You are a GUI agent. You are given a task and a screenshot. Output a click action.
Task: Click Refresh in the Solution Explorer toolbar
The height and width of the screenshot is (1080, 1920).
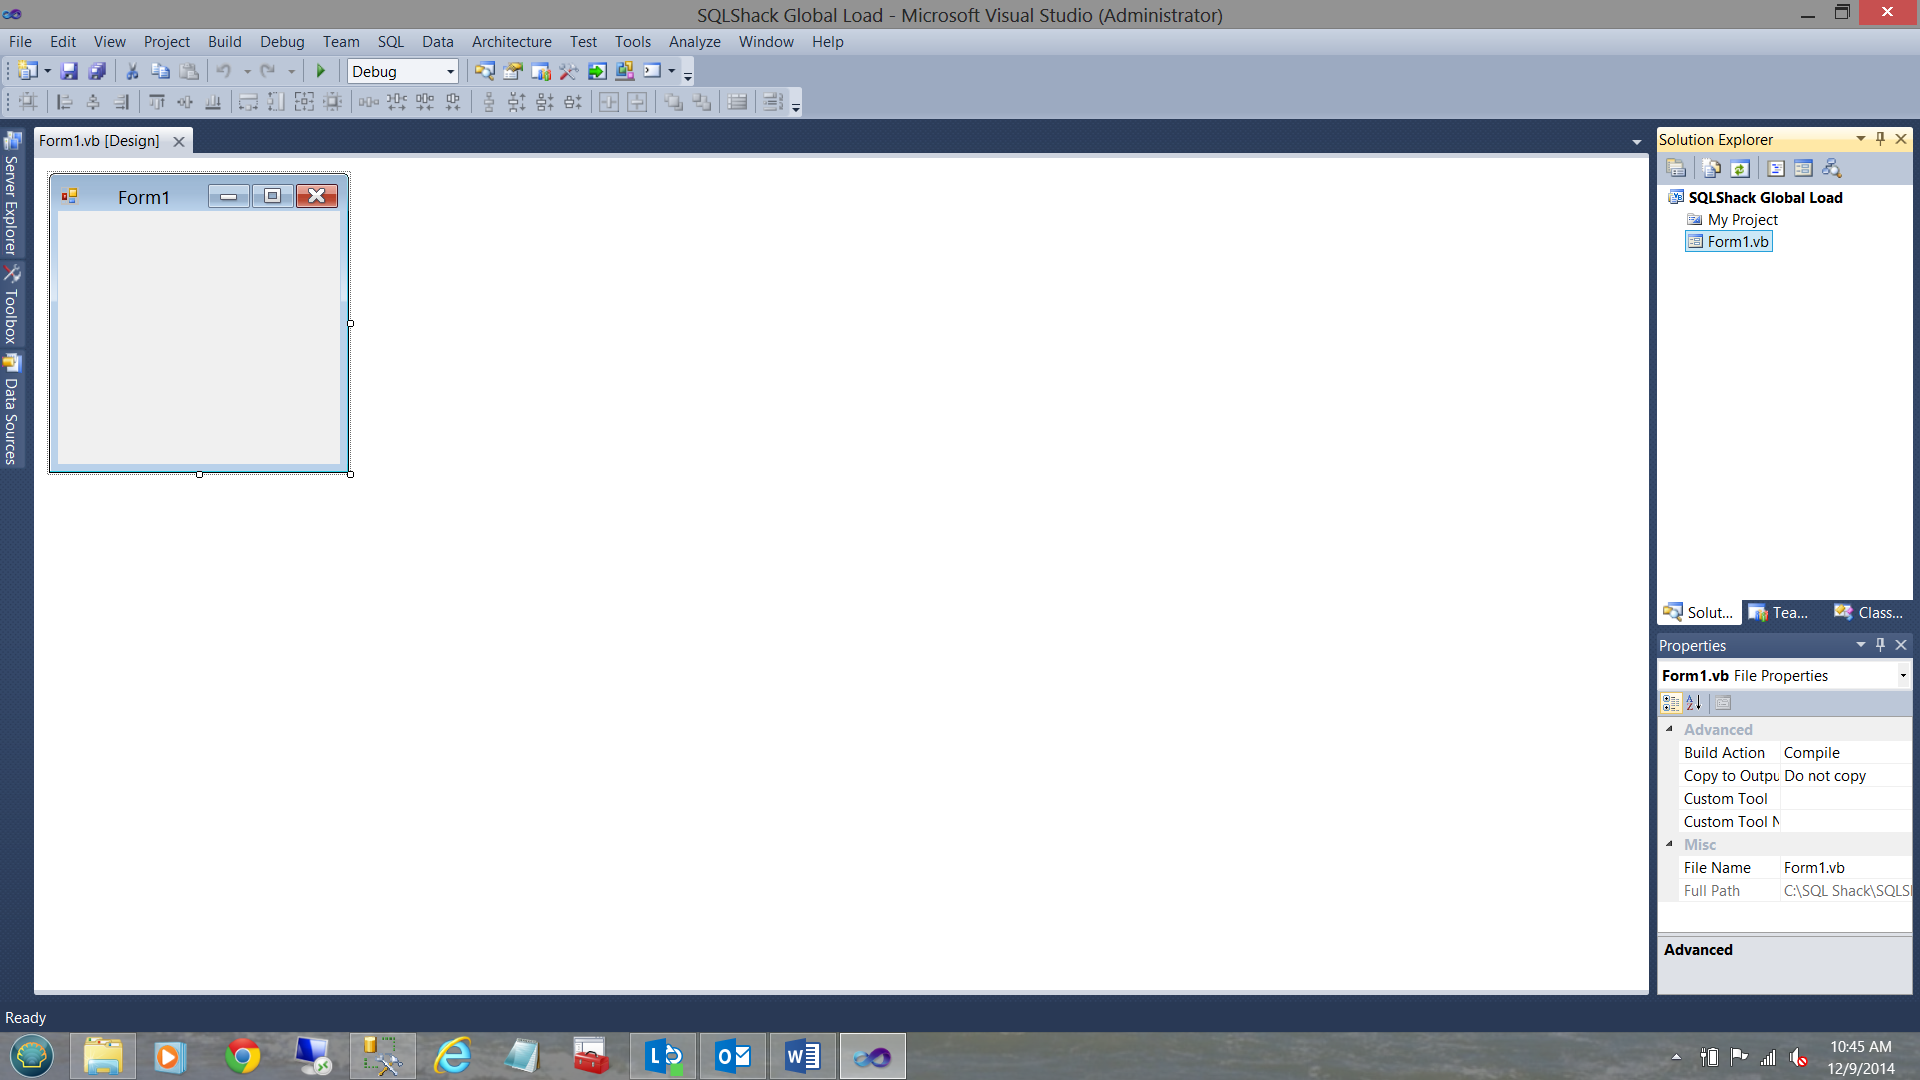click(x=1740, y=168)
